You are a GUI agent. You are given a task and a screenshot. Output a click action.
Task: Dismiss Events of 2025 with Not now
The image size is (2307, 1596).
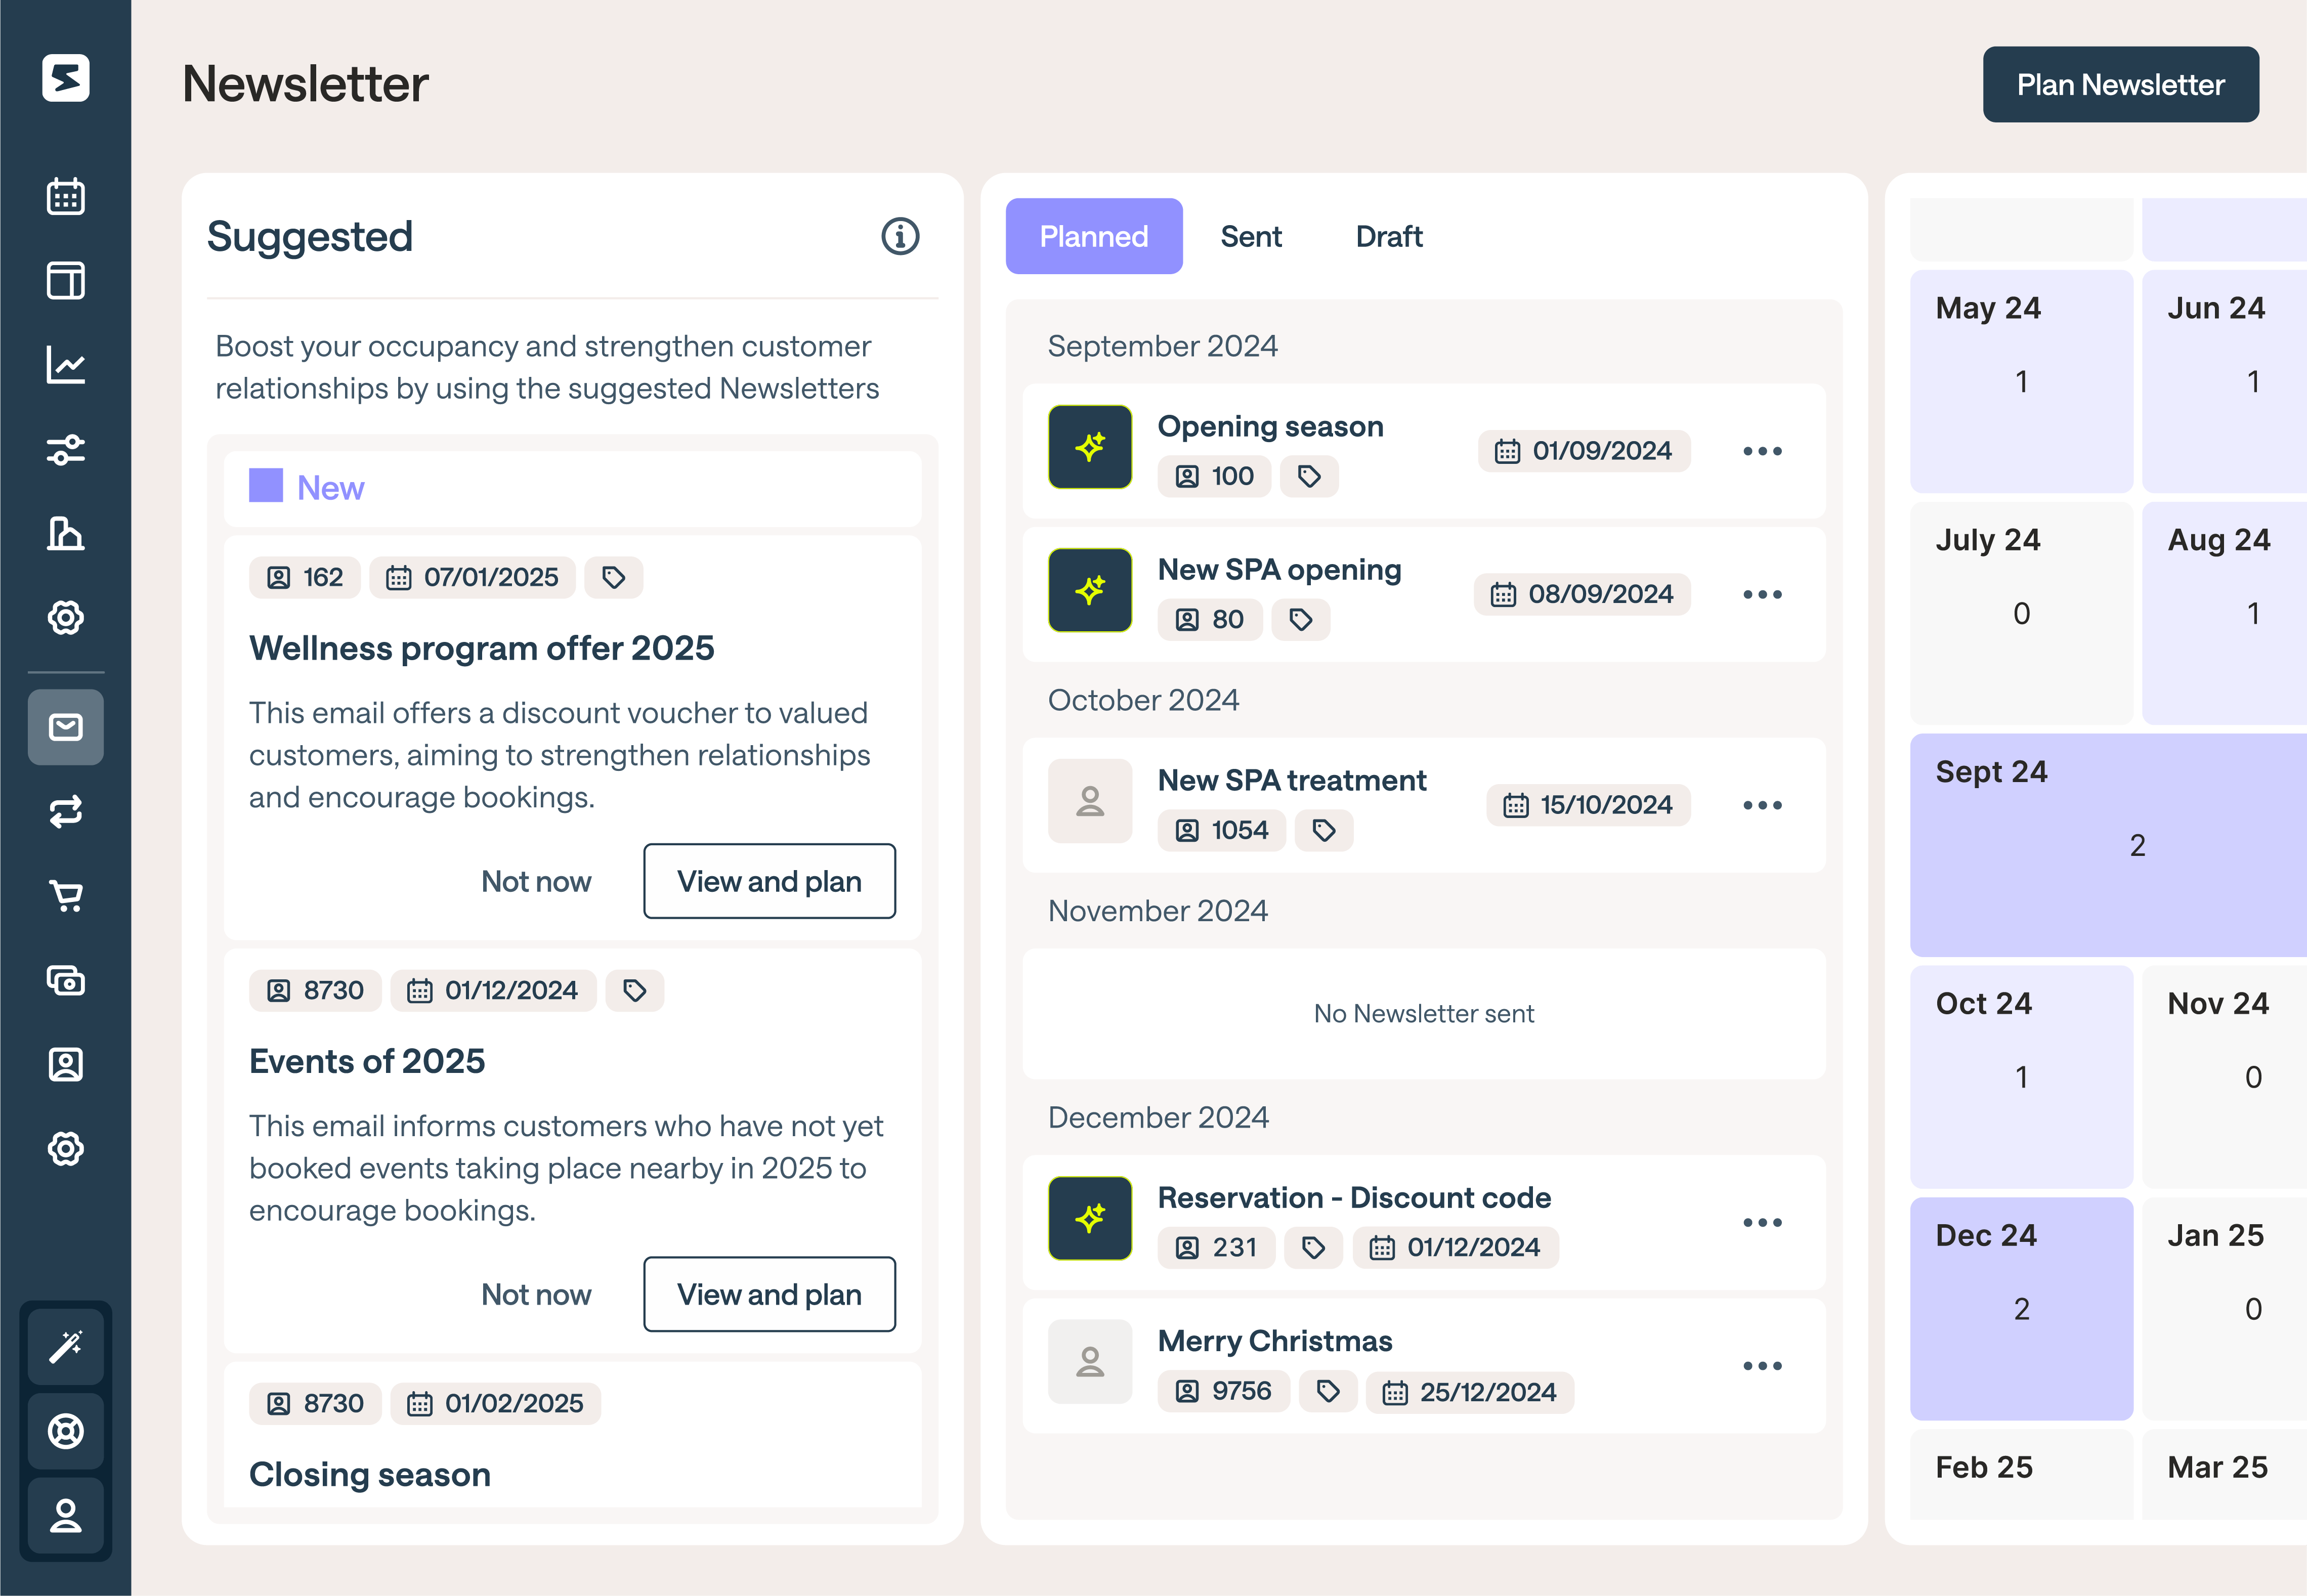(536, 1294)
